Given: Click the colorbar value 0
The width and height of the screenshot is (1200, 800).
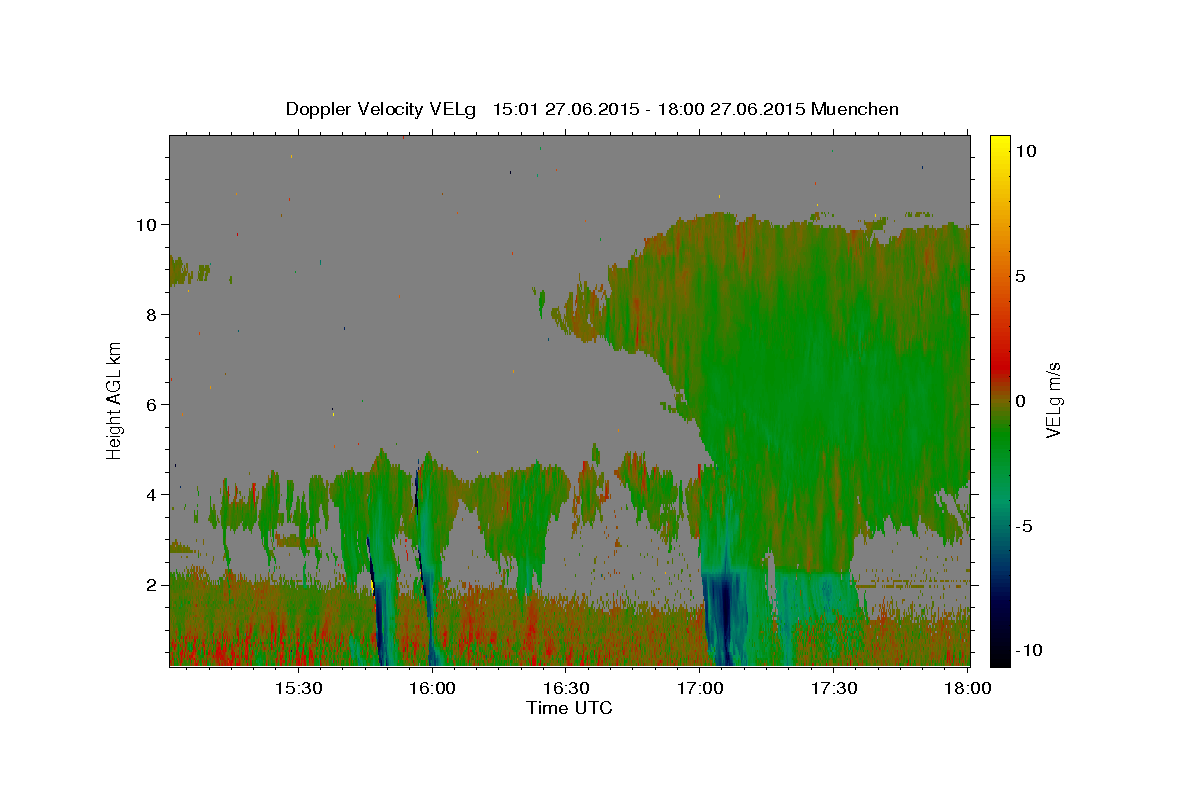Looking at the screenshot, I should pyautogui.click(x=1020, y=400).
